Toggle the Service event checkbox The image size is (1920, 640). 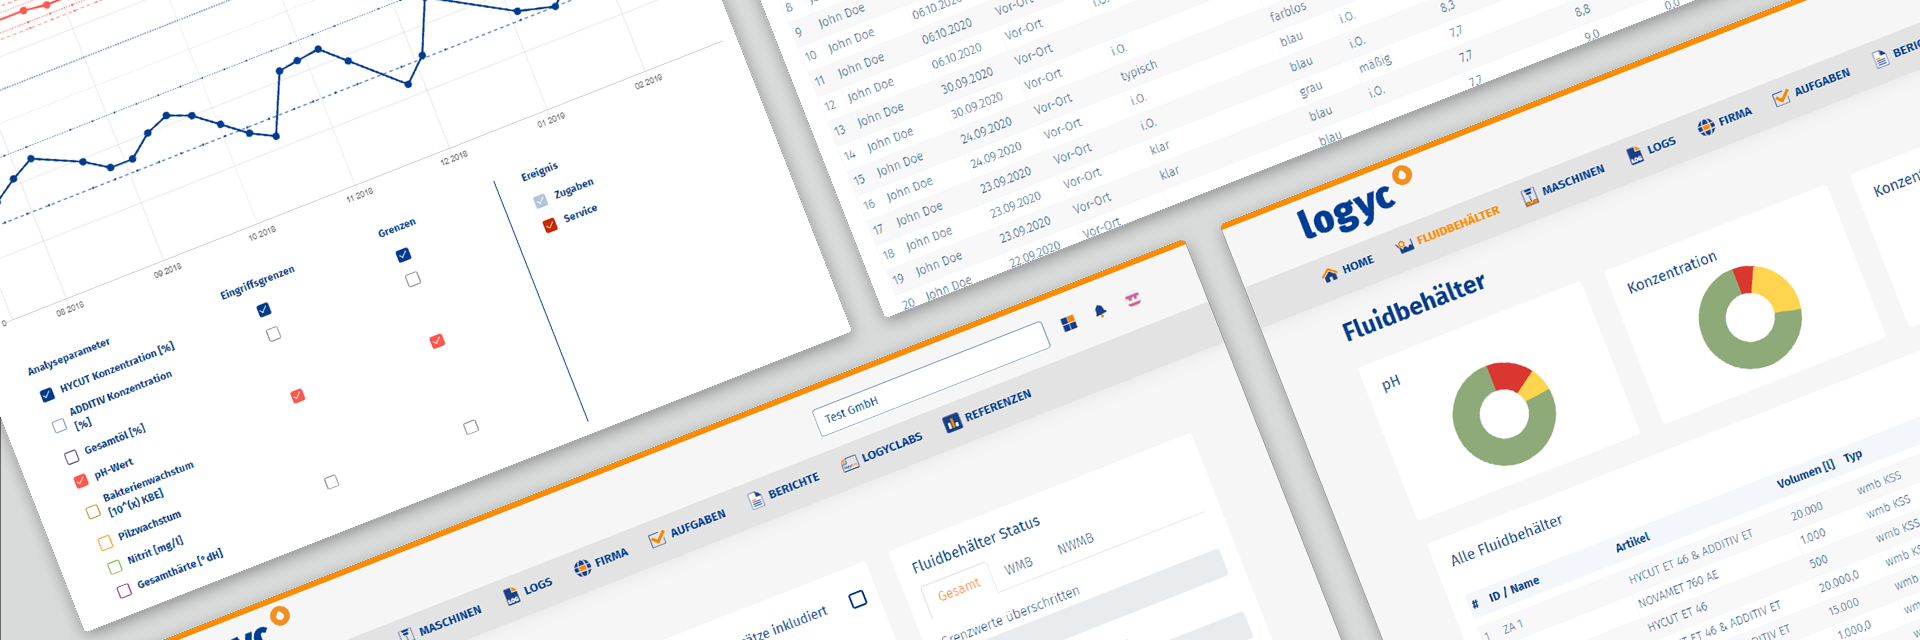[x=549, y=225]
